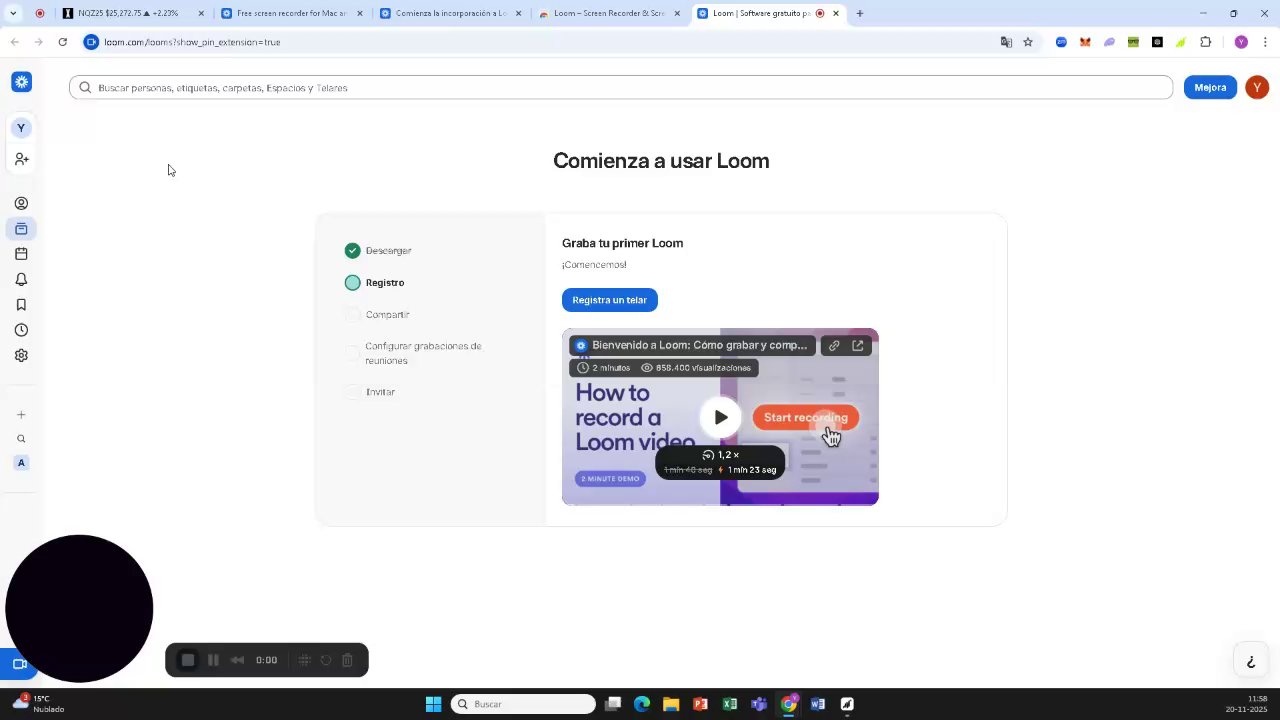
Task: Open the Y workspace avatar in sidebar
Action: (21, 128)
